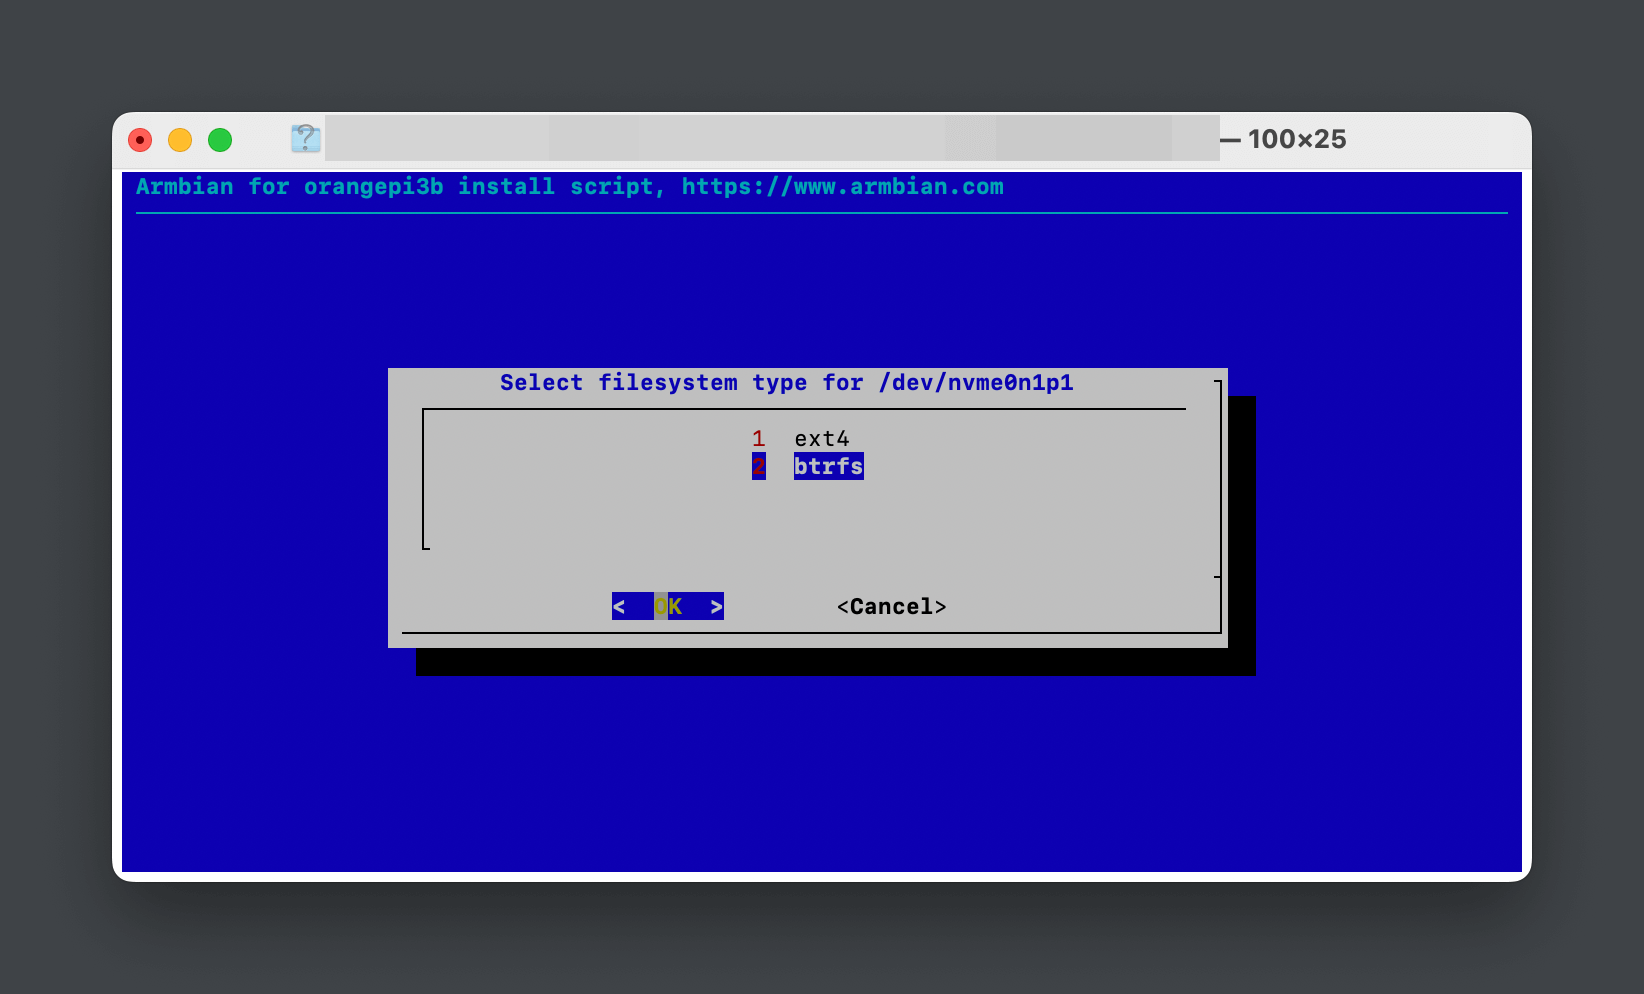The width and height of the screenshot is (1644, 994).
Task: Click the highlighted number 2 tag
Action: click(759, 467)
